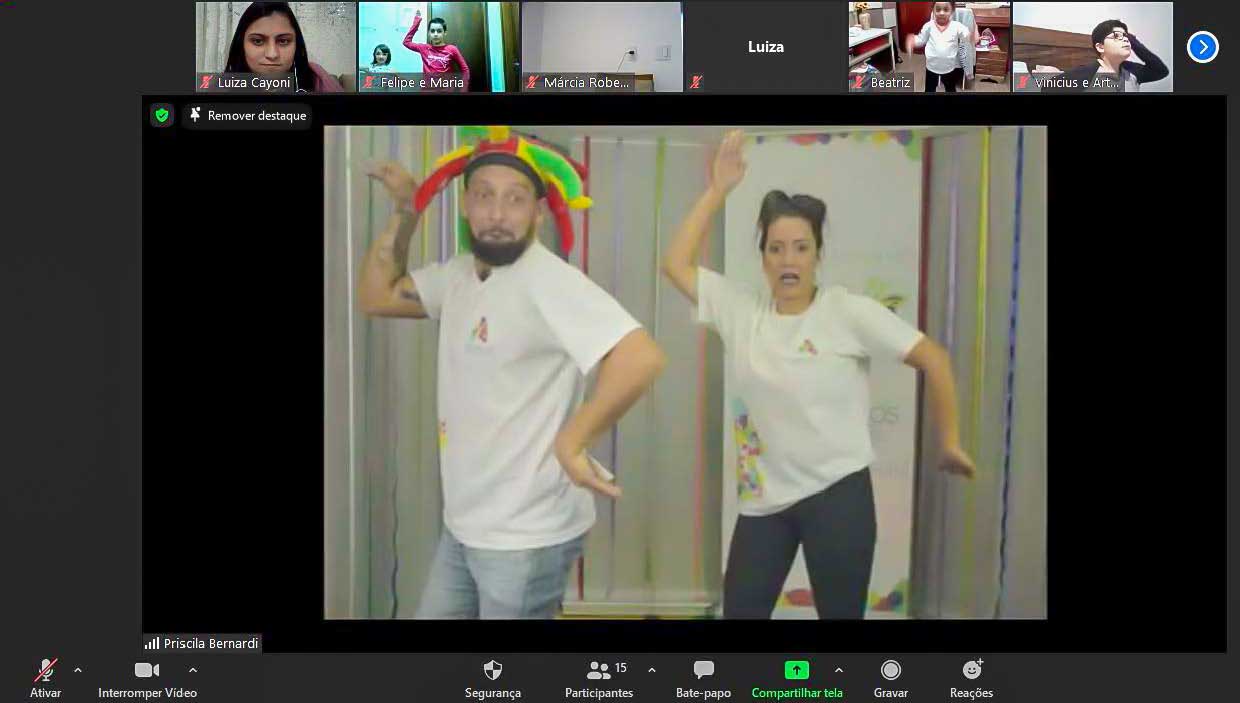1240x703 pixels.
Task: Click the green encryption shield icon
Action: (x=161, y=116)
